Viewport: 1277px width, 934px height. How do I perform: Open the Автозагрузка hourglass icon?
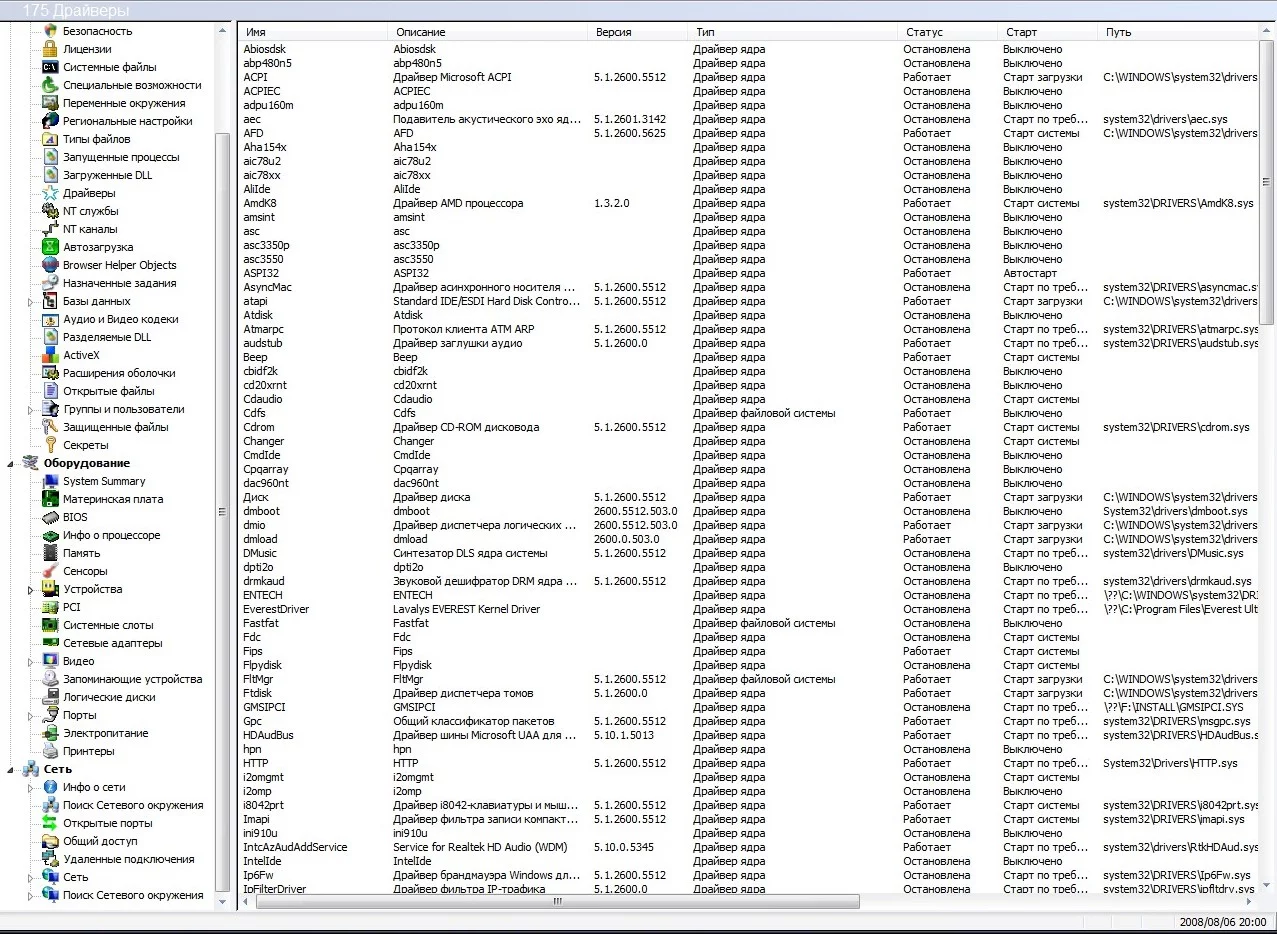(x=50, y=247)
